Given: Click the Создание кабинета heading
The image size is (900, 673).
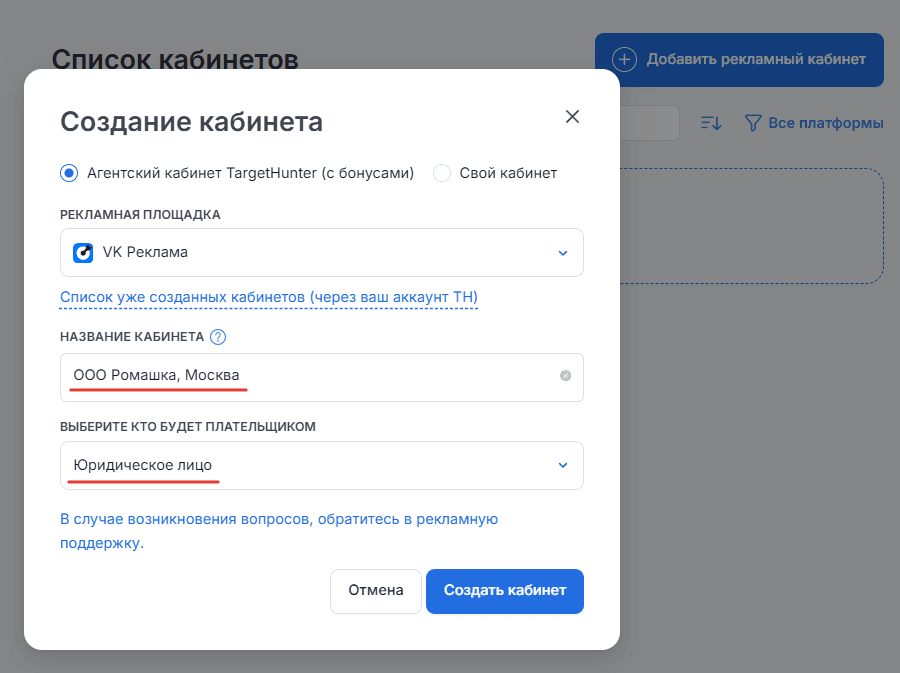Looking at the screenshot, I should coord(192,122).
